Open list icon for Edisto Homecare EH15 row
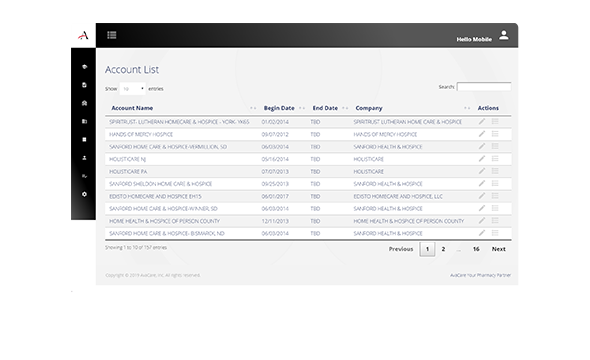Screen dimensions: 590x360 point(495,196)
